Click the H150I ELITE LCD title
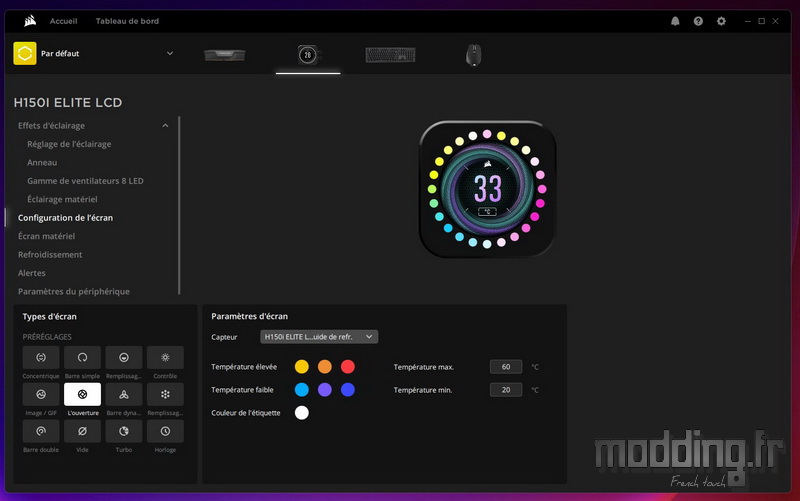This screenshot has height=501, width=800. (x=68, y=103)
